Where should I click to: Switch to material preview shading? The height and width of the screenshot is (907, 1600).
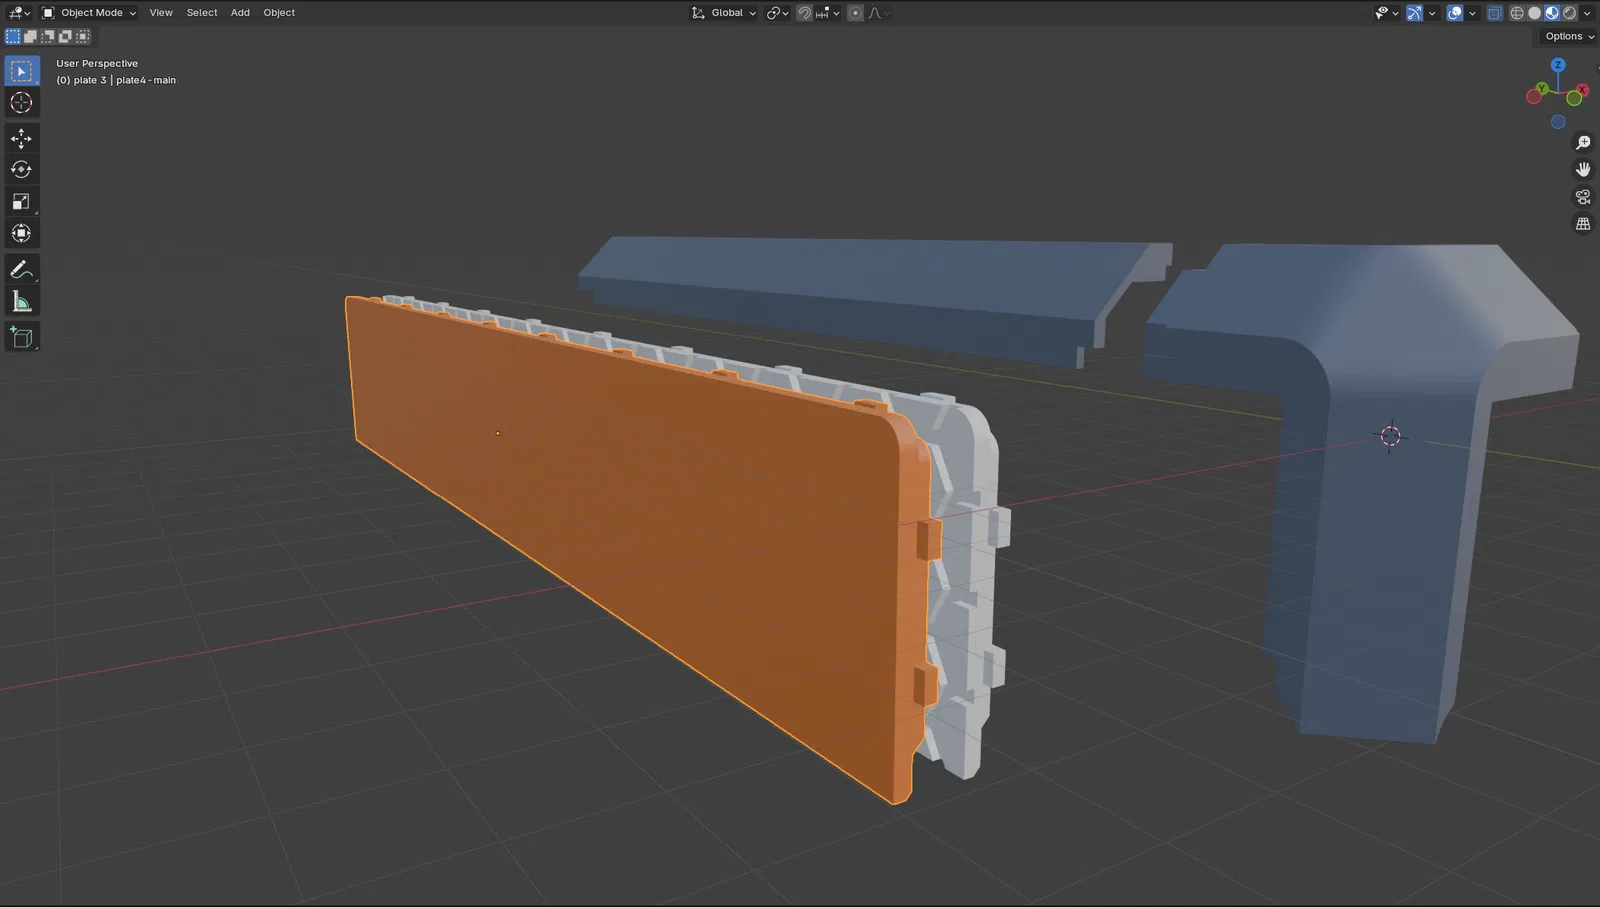[1552, 13]
